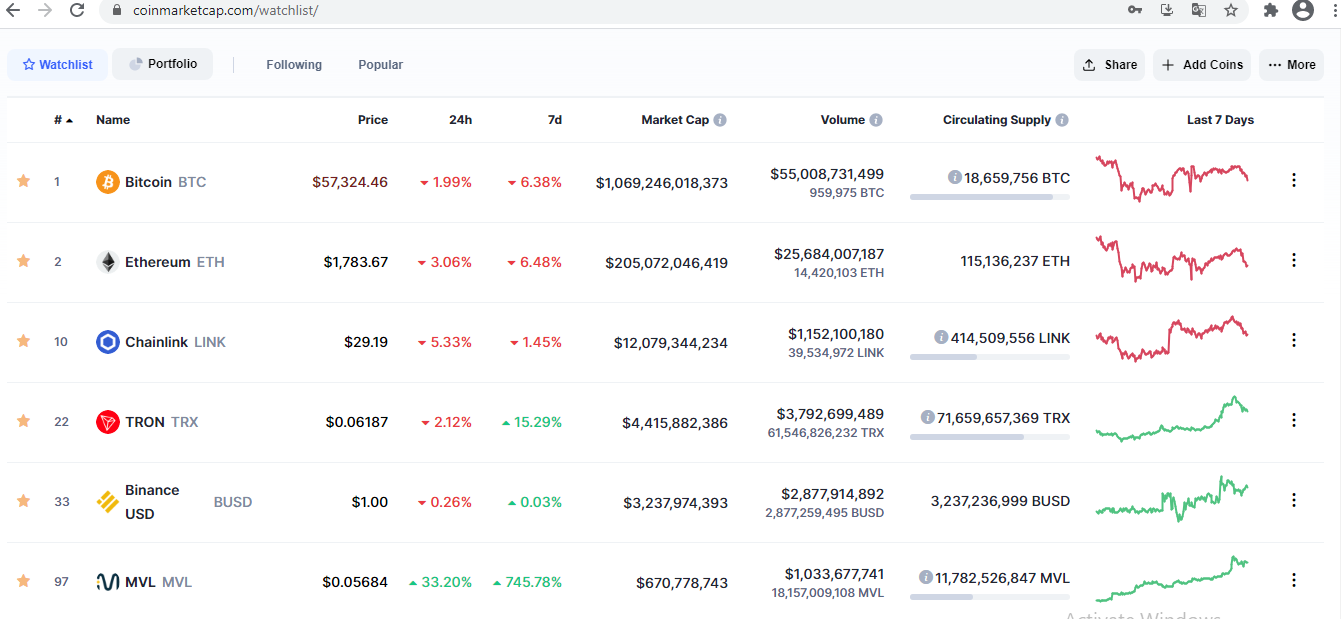Open the Popular tab

pos(381,65)
